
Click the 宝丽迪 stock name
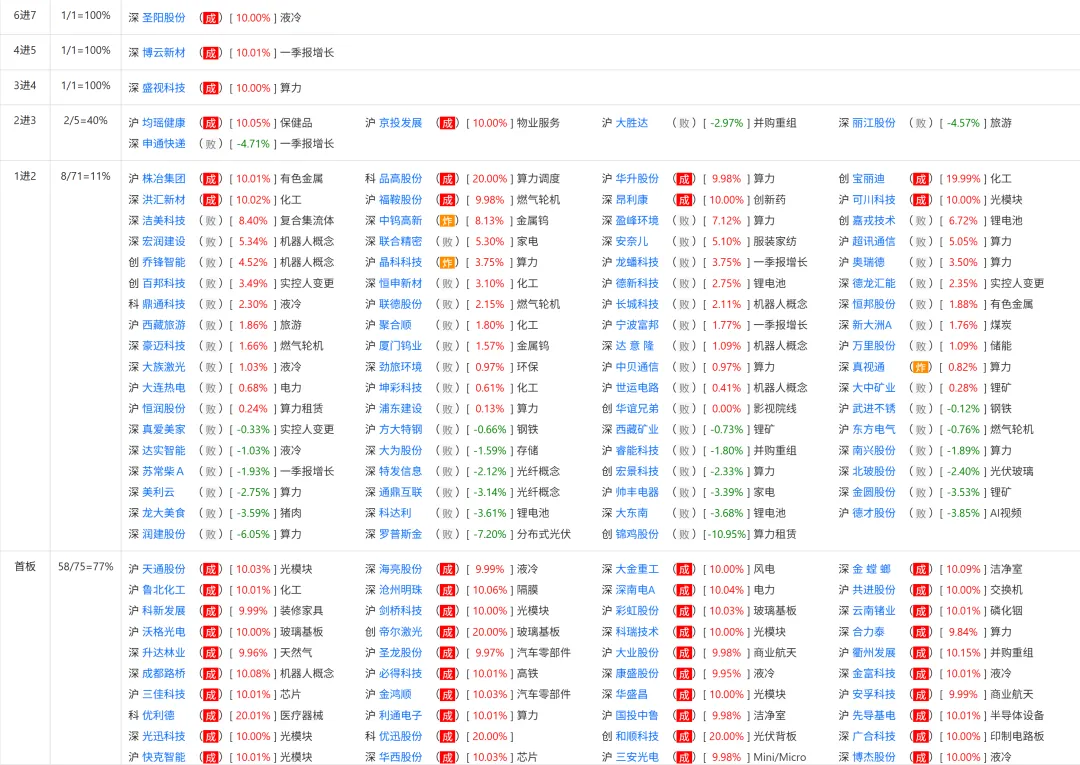[x=869, y=179]
